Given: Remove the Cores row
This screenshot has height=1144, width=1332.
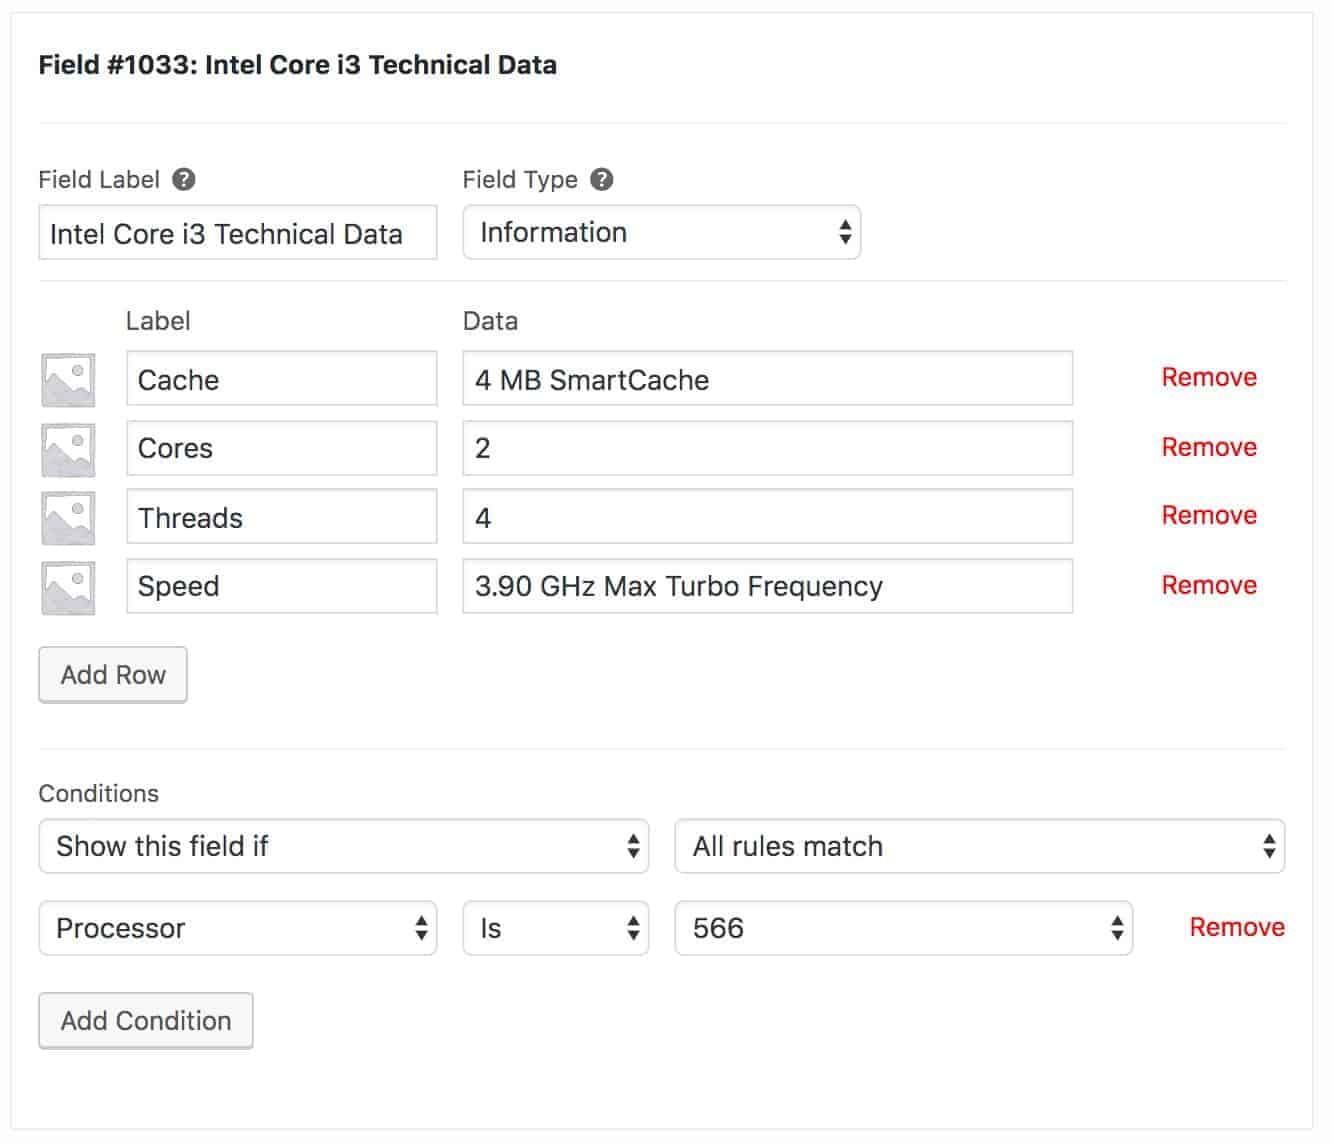Looking at the screenshot, I should click(x=1209, y=447).
